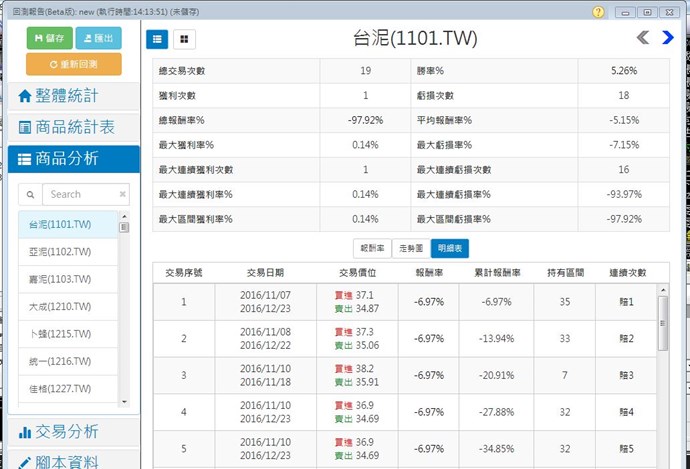This screenshot has width=690, height=469.
Task: Open help via the yellow question mark icon
Action: pyautogui.click(x=598, y=11)
